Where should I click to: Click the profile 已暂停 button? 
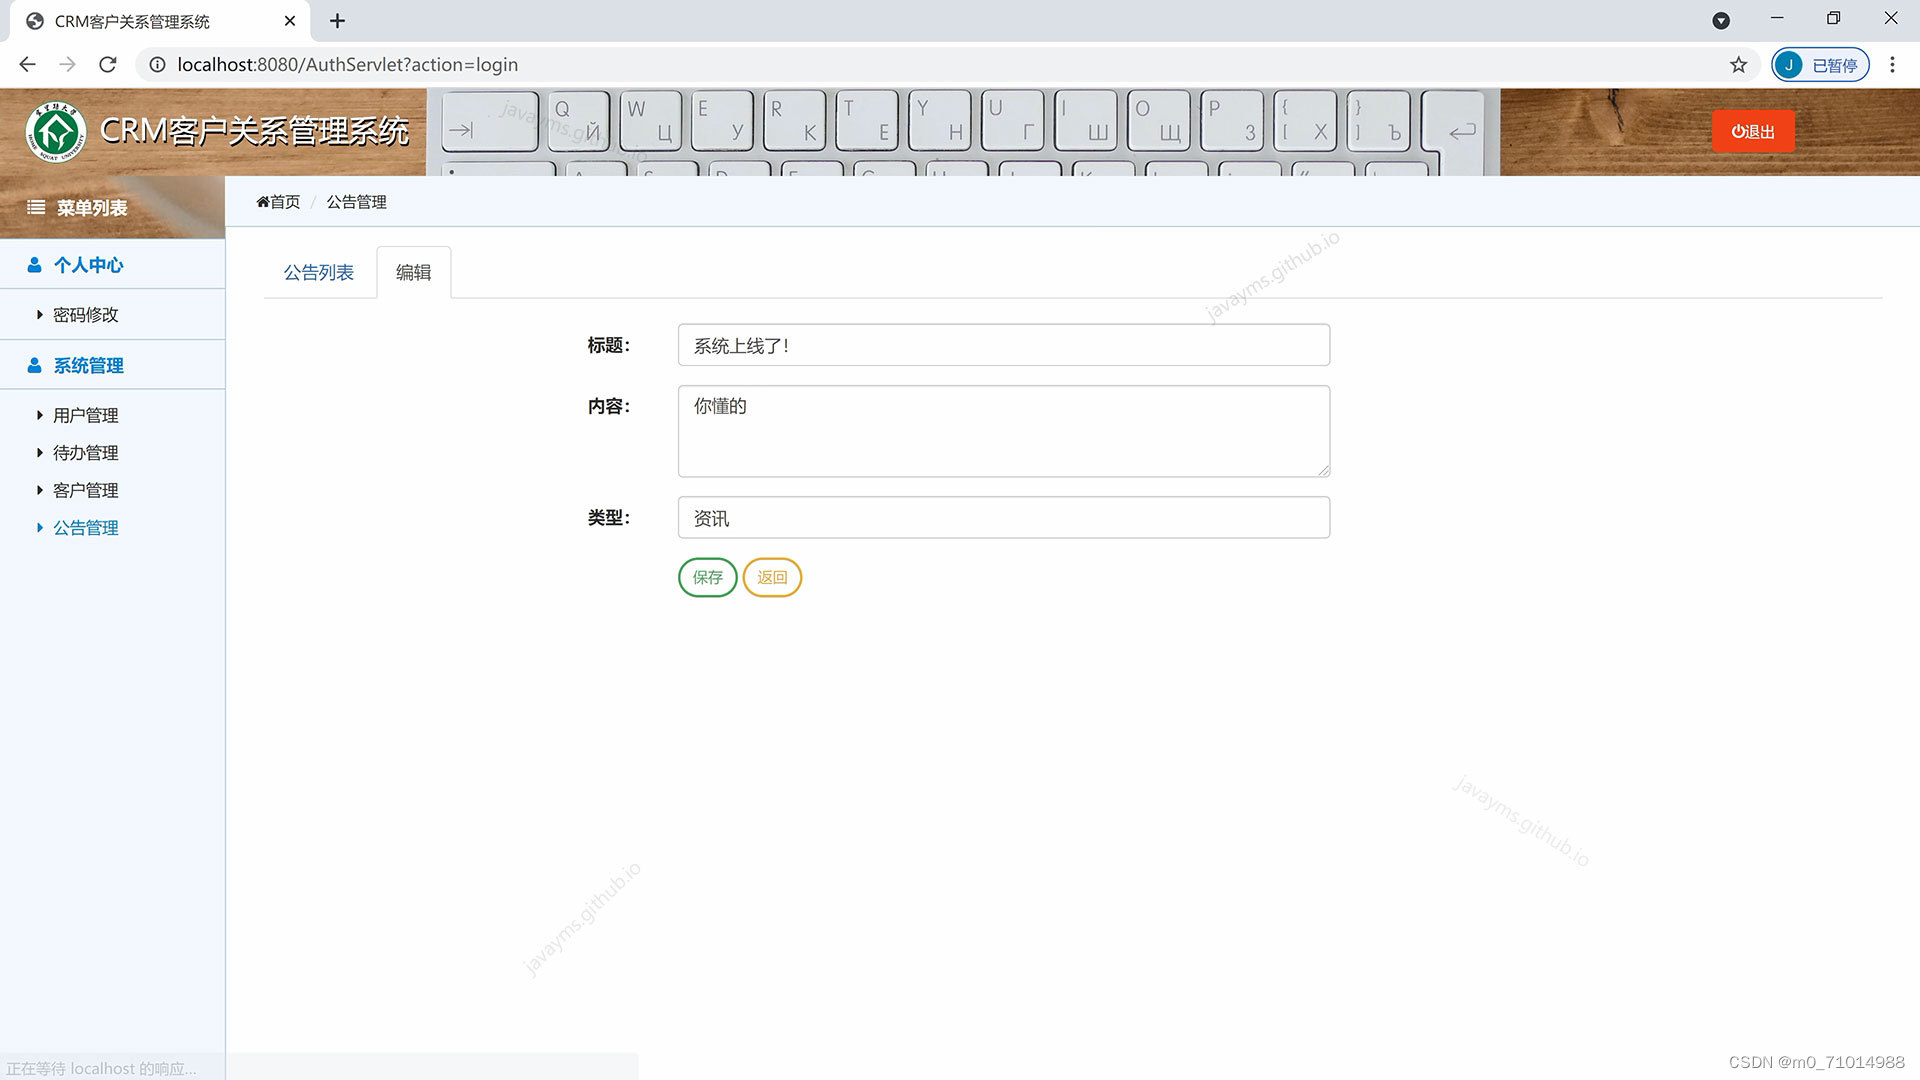tap(1820, 65)
